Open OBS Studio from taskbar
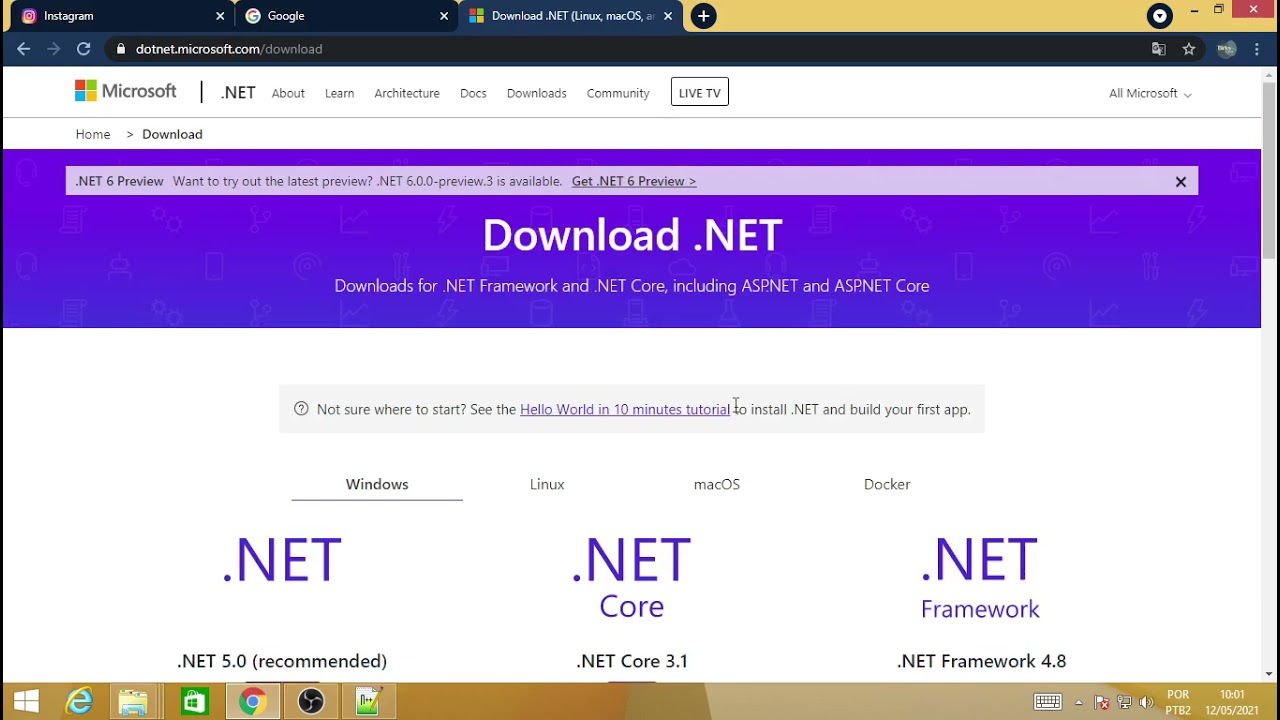 point(311,702)
